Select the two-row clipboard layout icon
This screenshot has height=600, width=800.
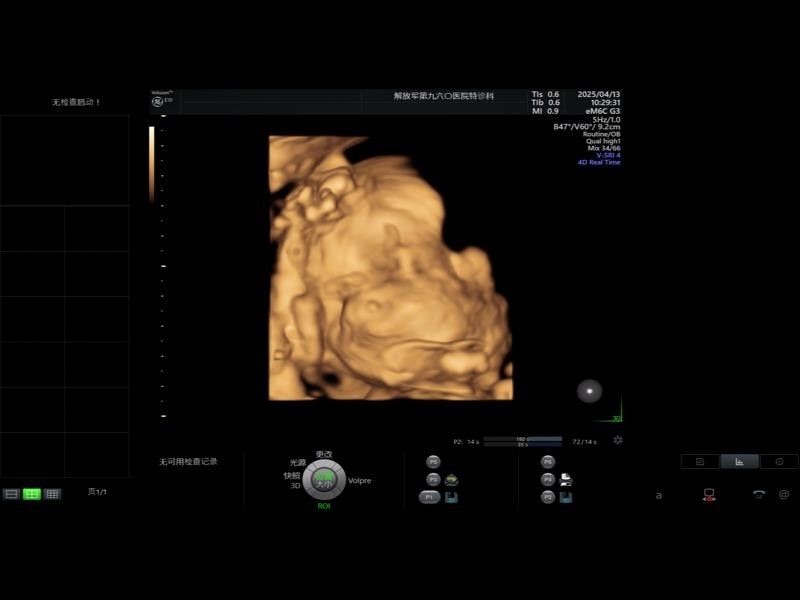(x=11, y=494)
